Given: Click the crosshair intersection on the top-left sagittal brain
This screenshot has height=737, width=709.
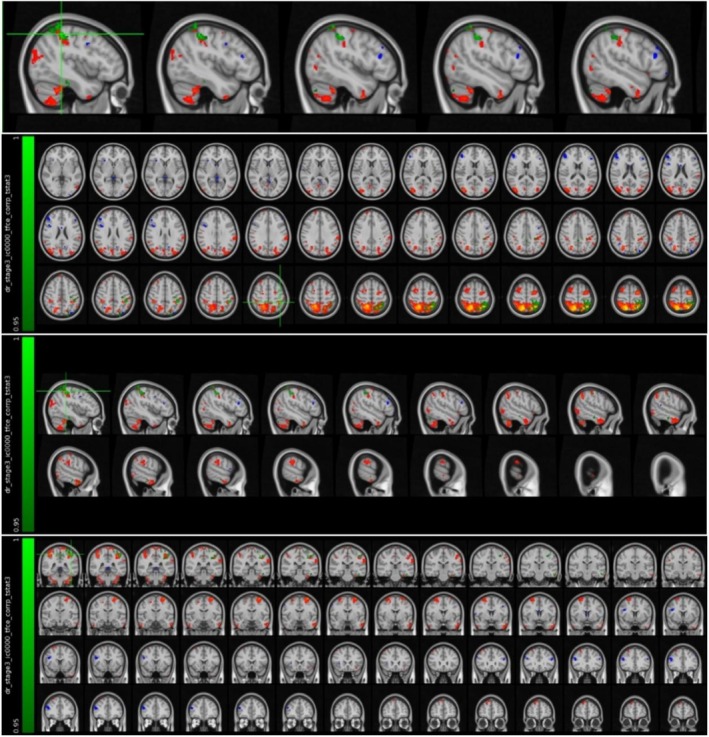Looking at the screenshot, I should (x=61, y=34).
